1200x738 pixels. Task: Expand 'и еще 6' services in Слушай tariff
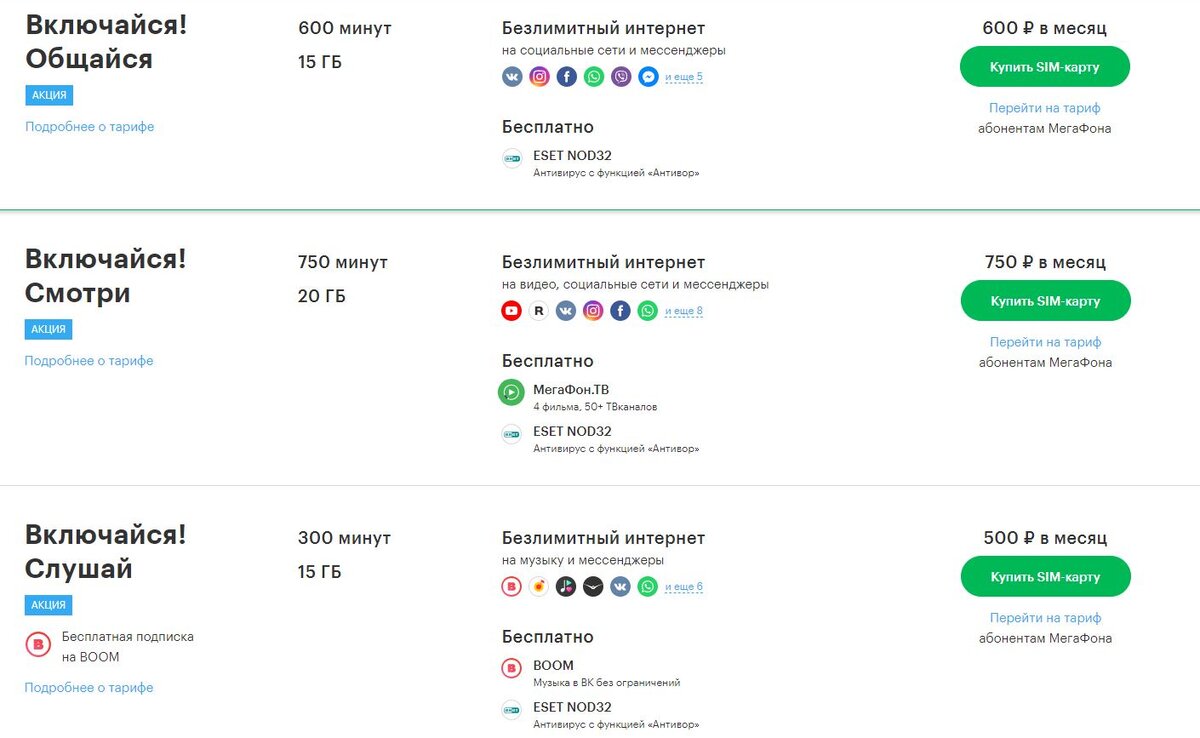[684, 587]
